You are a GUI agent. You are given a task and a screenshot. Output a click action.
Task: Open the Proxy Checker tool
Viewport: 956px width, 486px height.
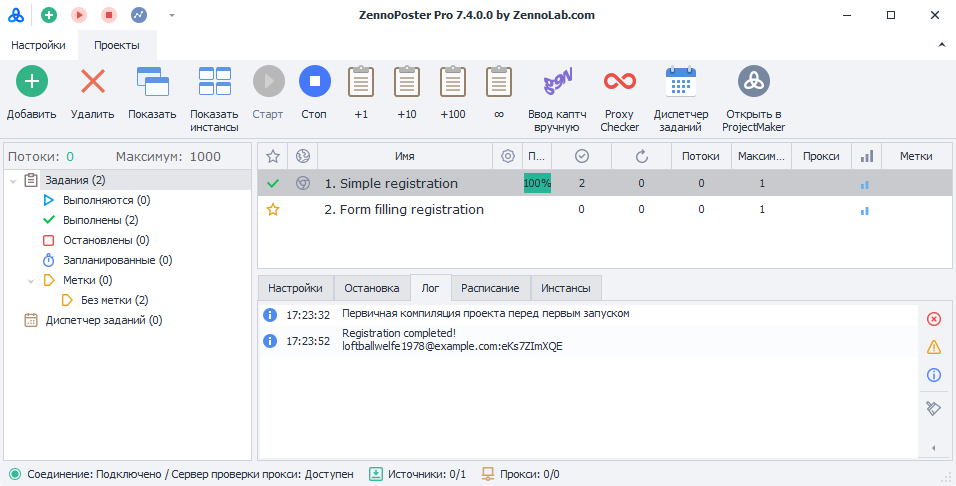[619, 81]
